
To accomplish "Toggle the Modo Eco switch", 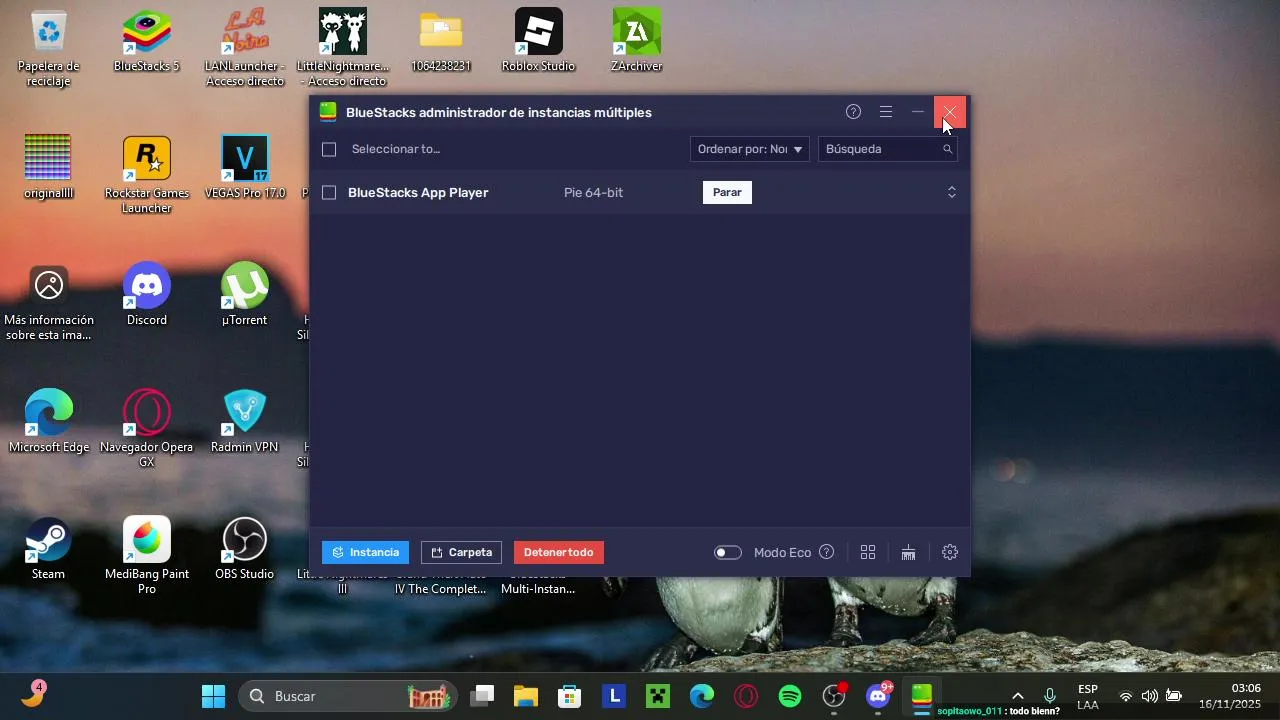I will [x=728, y=552].
